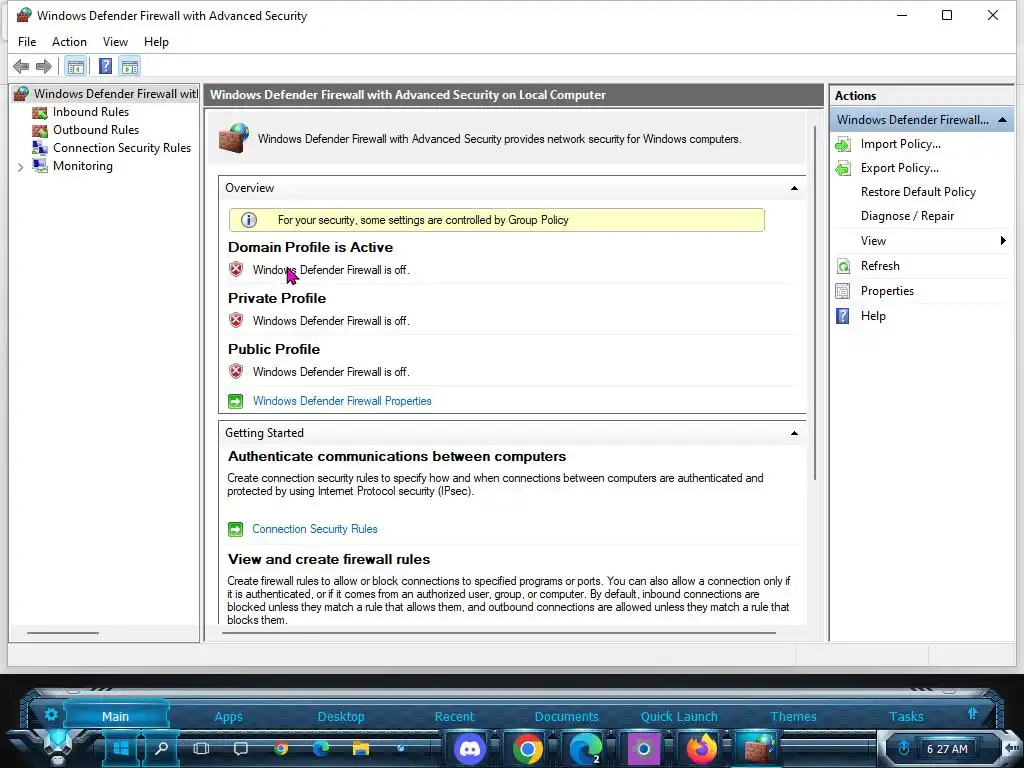The image size is (1024, 768).
Task: Click the taskbar search magnifier icon
Action: pos(161,748)
